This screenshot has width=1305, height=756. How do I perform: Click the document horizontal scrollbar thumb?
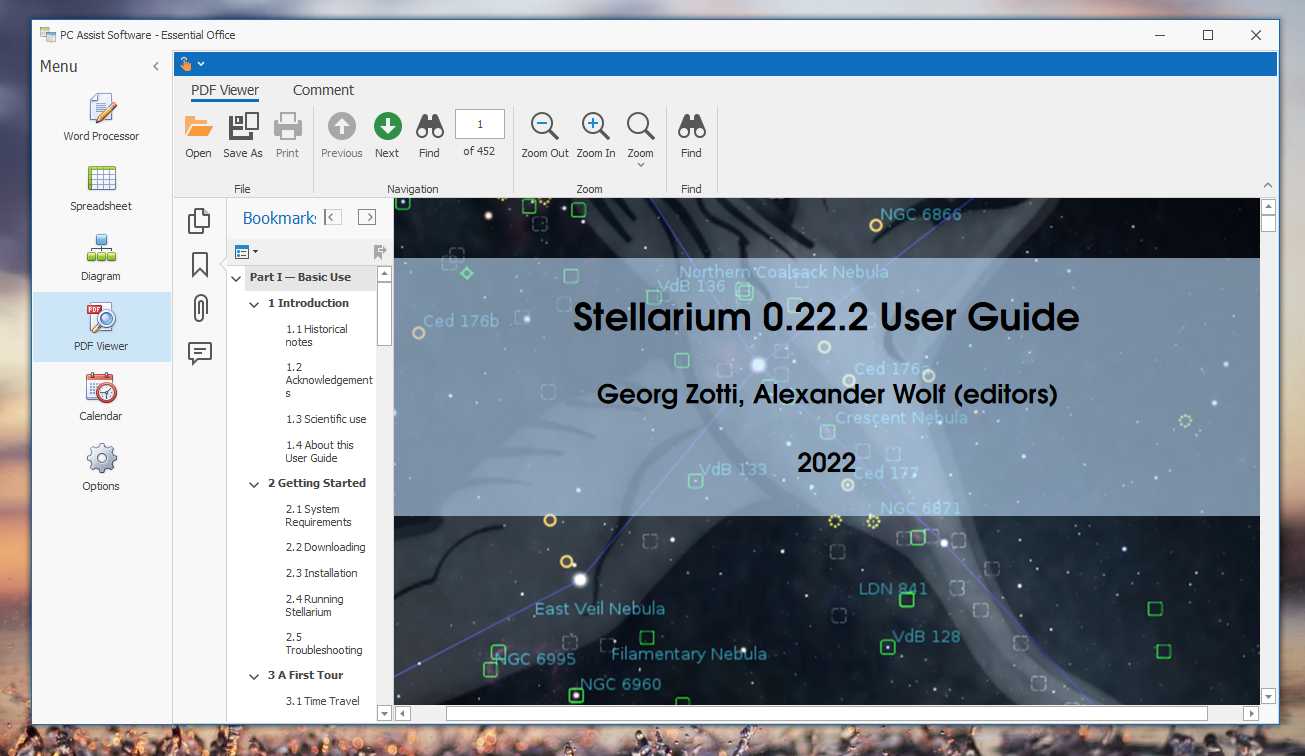point(826,714)
